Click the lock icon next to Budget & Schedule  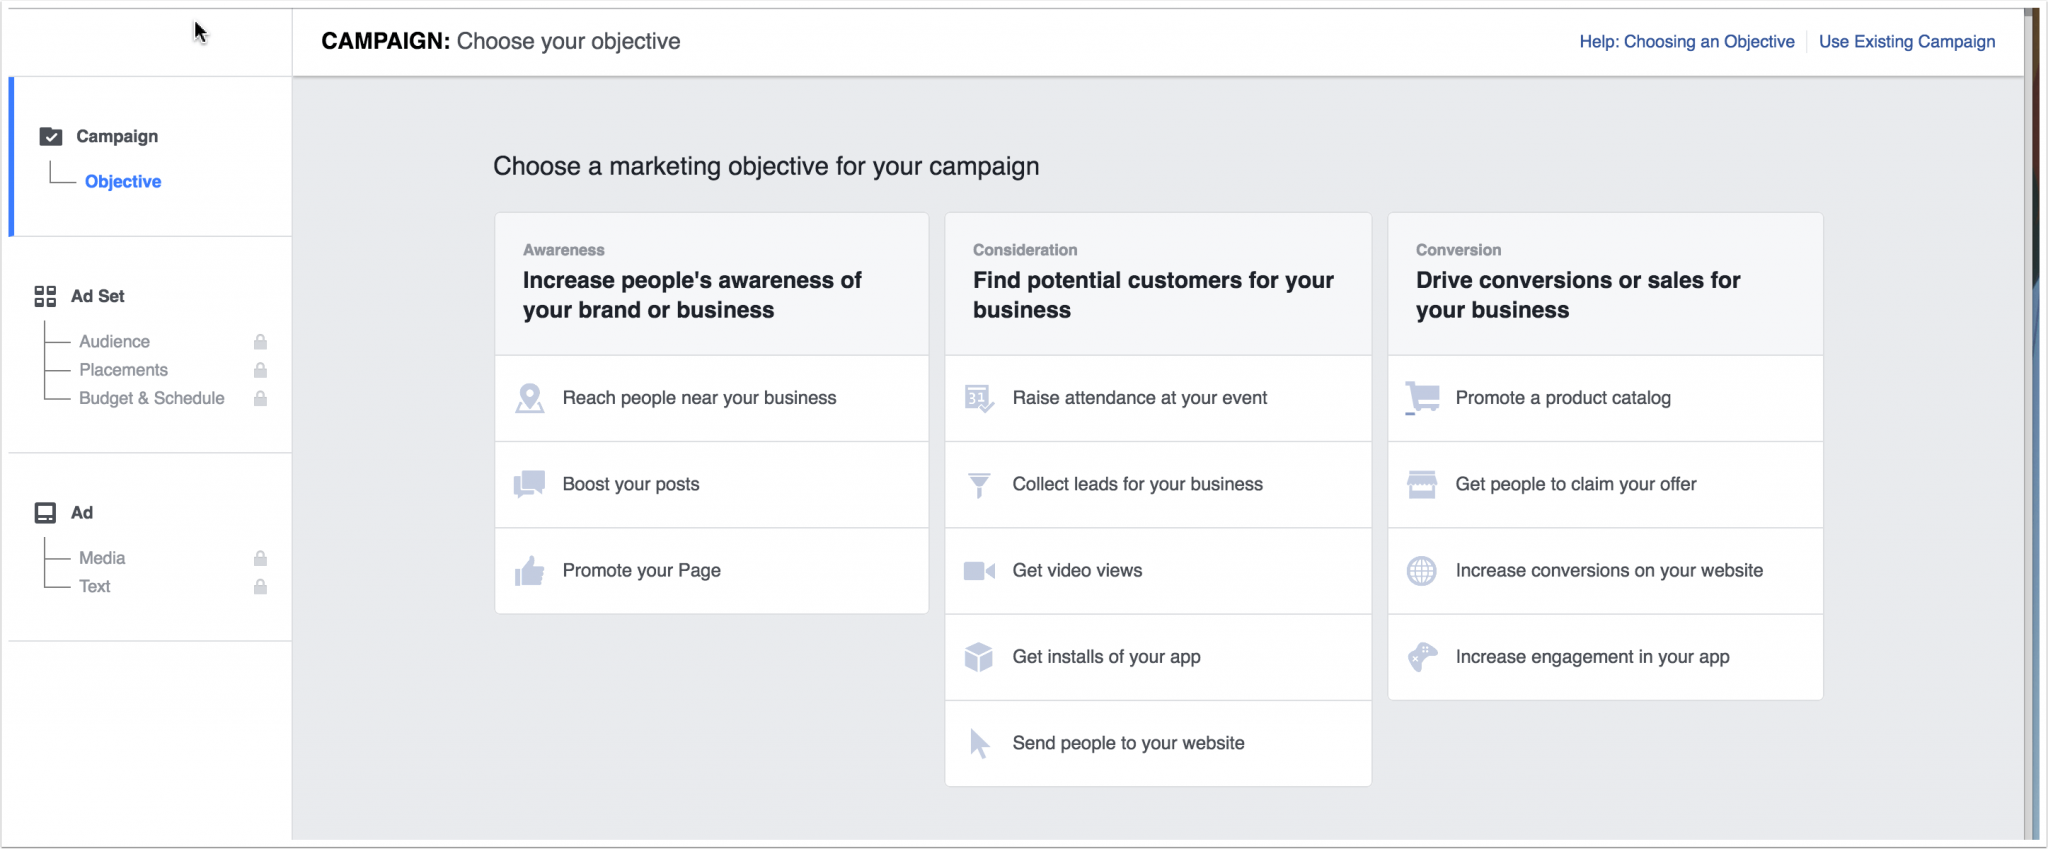point(260,398)
